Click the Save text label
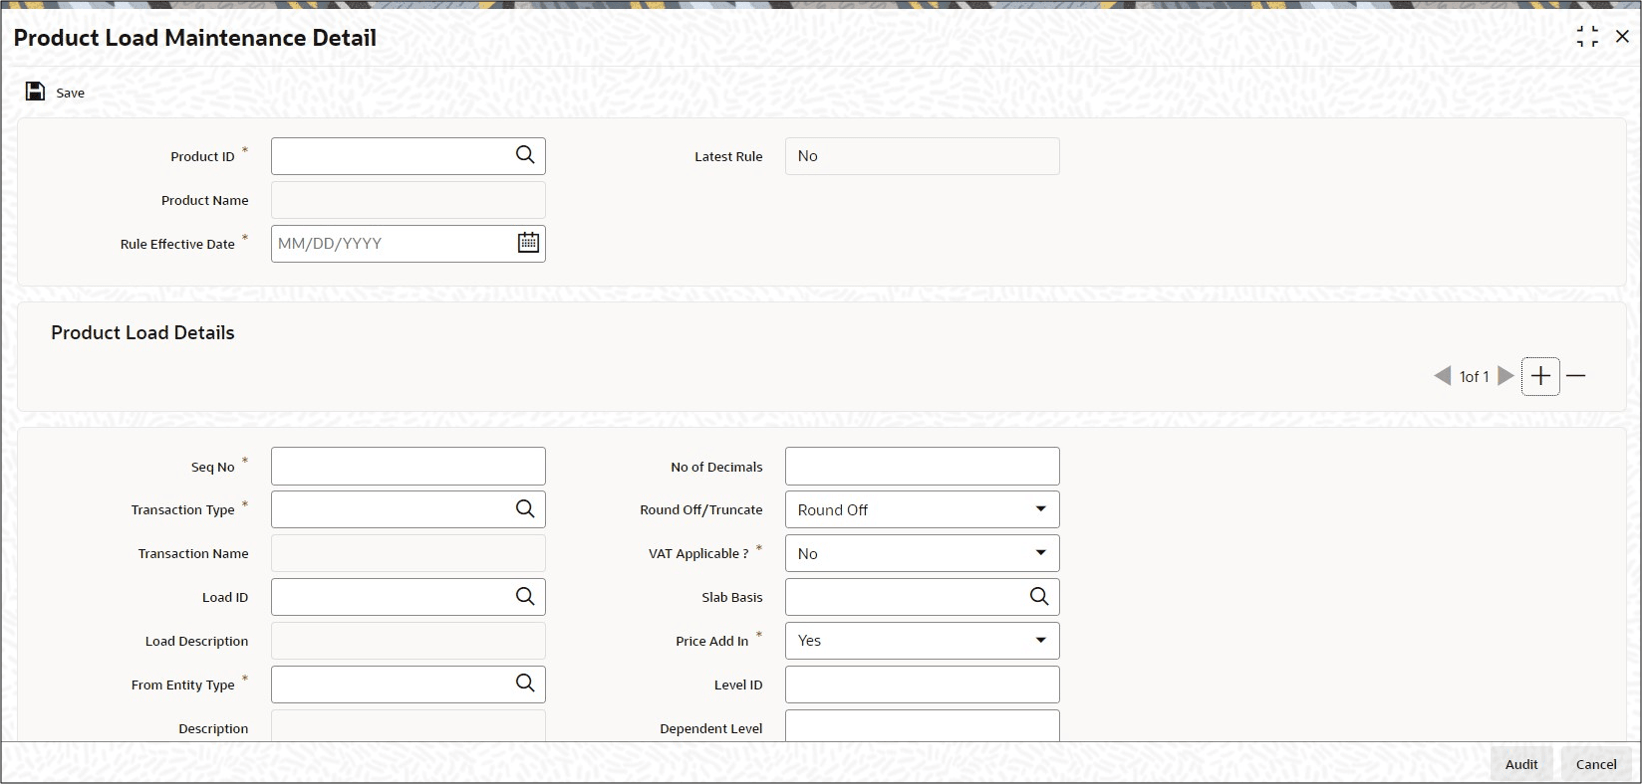 [x=70, y=93]
